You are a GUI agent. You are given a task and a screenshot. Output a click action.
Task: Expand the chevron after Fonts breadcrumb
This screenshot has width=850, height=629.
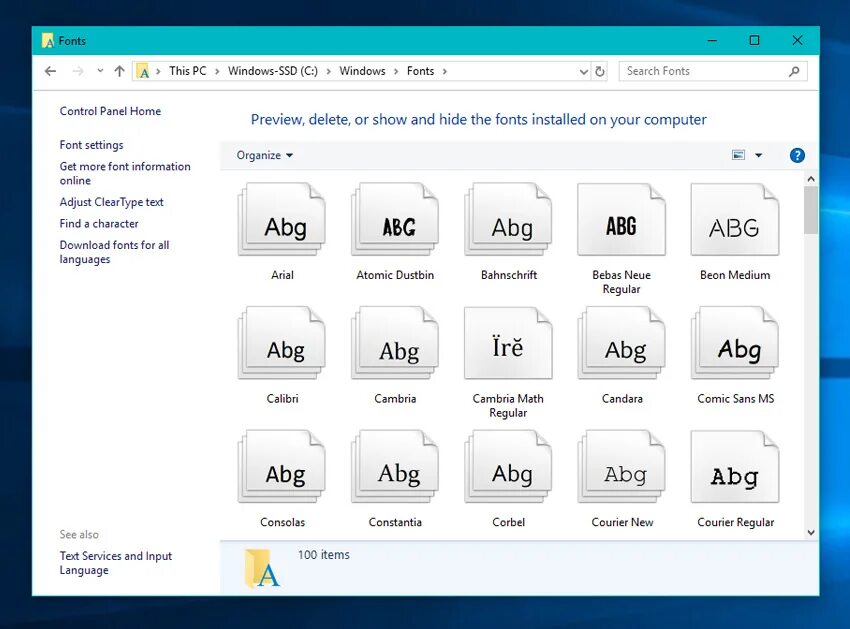point(445,71)
